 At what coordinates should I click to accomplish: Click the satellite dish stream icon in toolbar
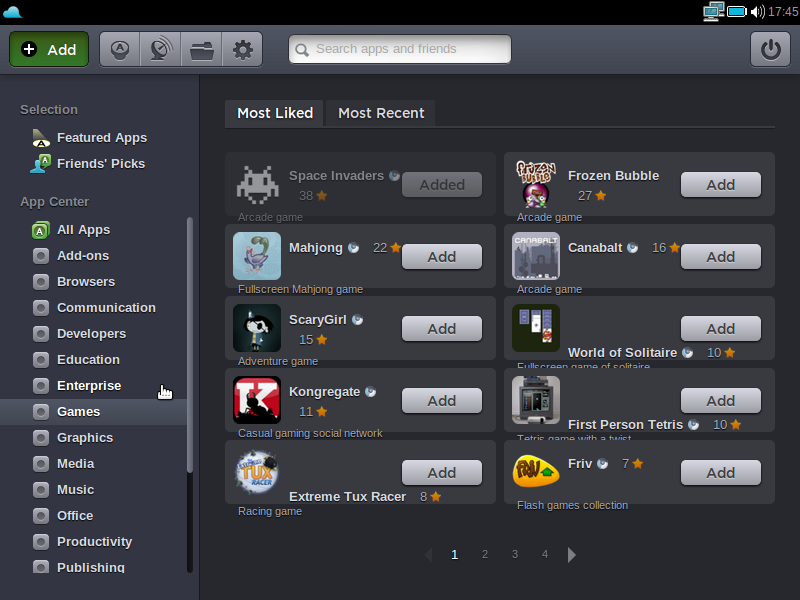point(160,49)
